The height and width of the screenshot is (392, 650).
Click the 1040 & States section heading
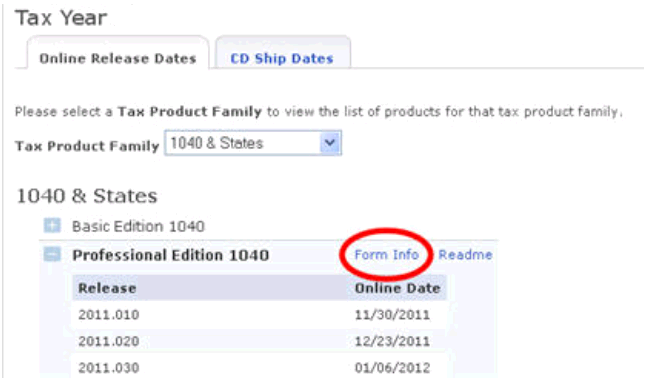(x=87, y=196)
